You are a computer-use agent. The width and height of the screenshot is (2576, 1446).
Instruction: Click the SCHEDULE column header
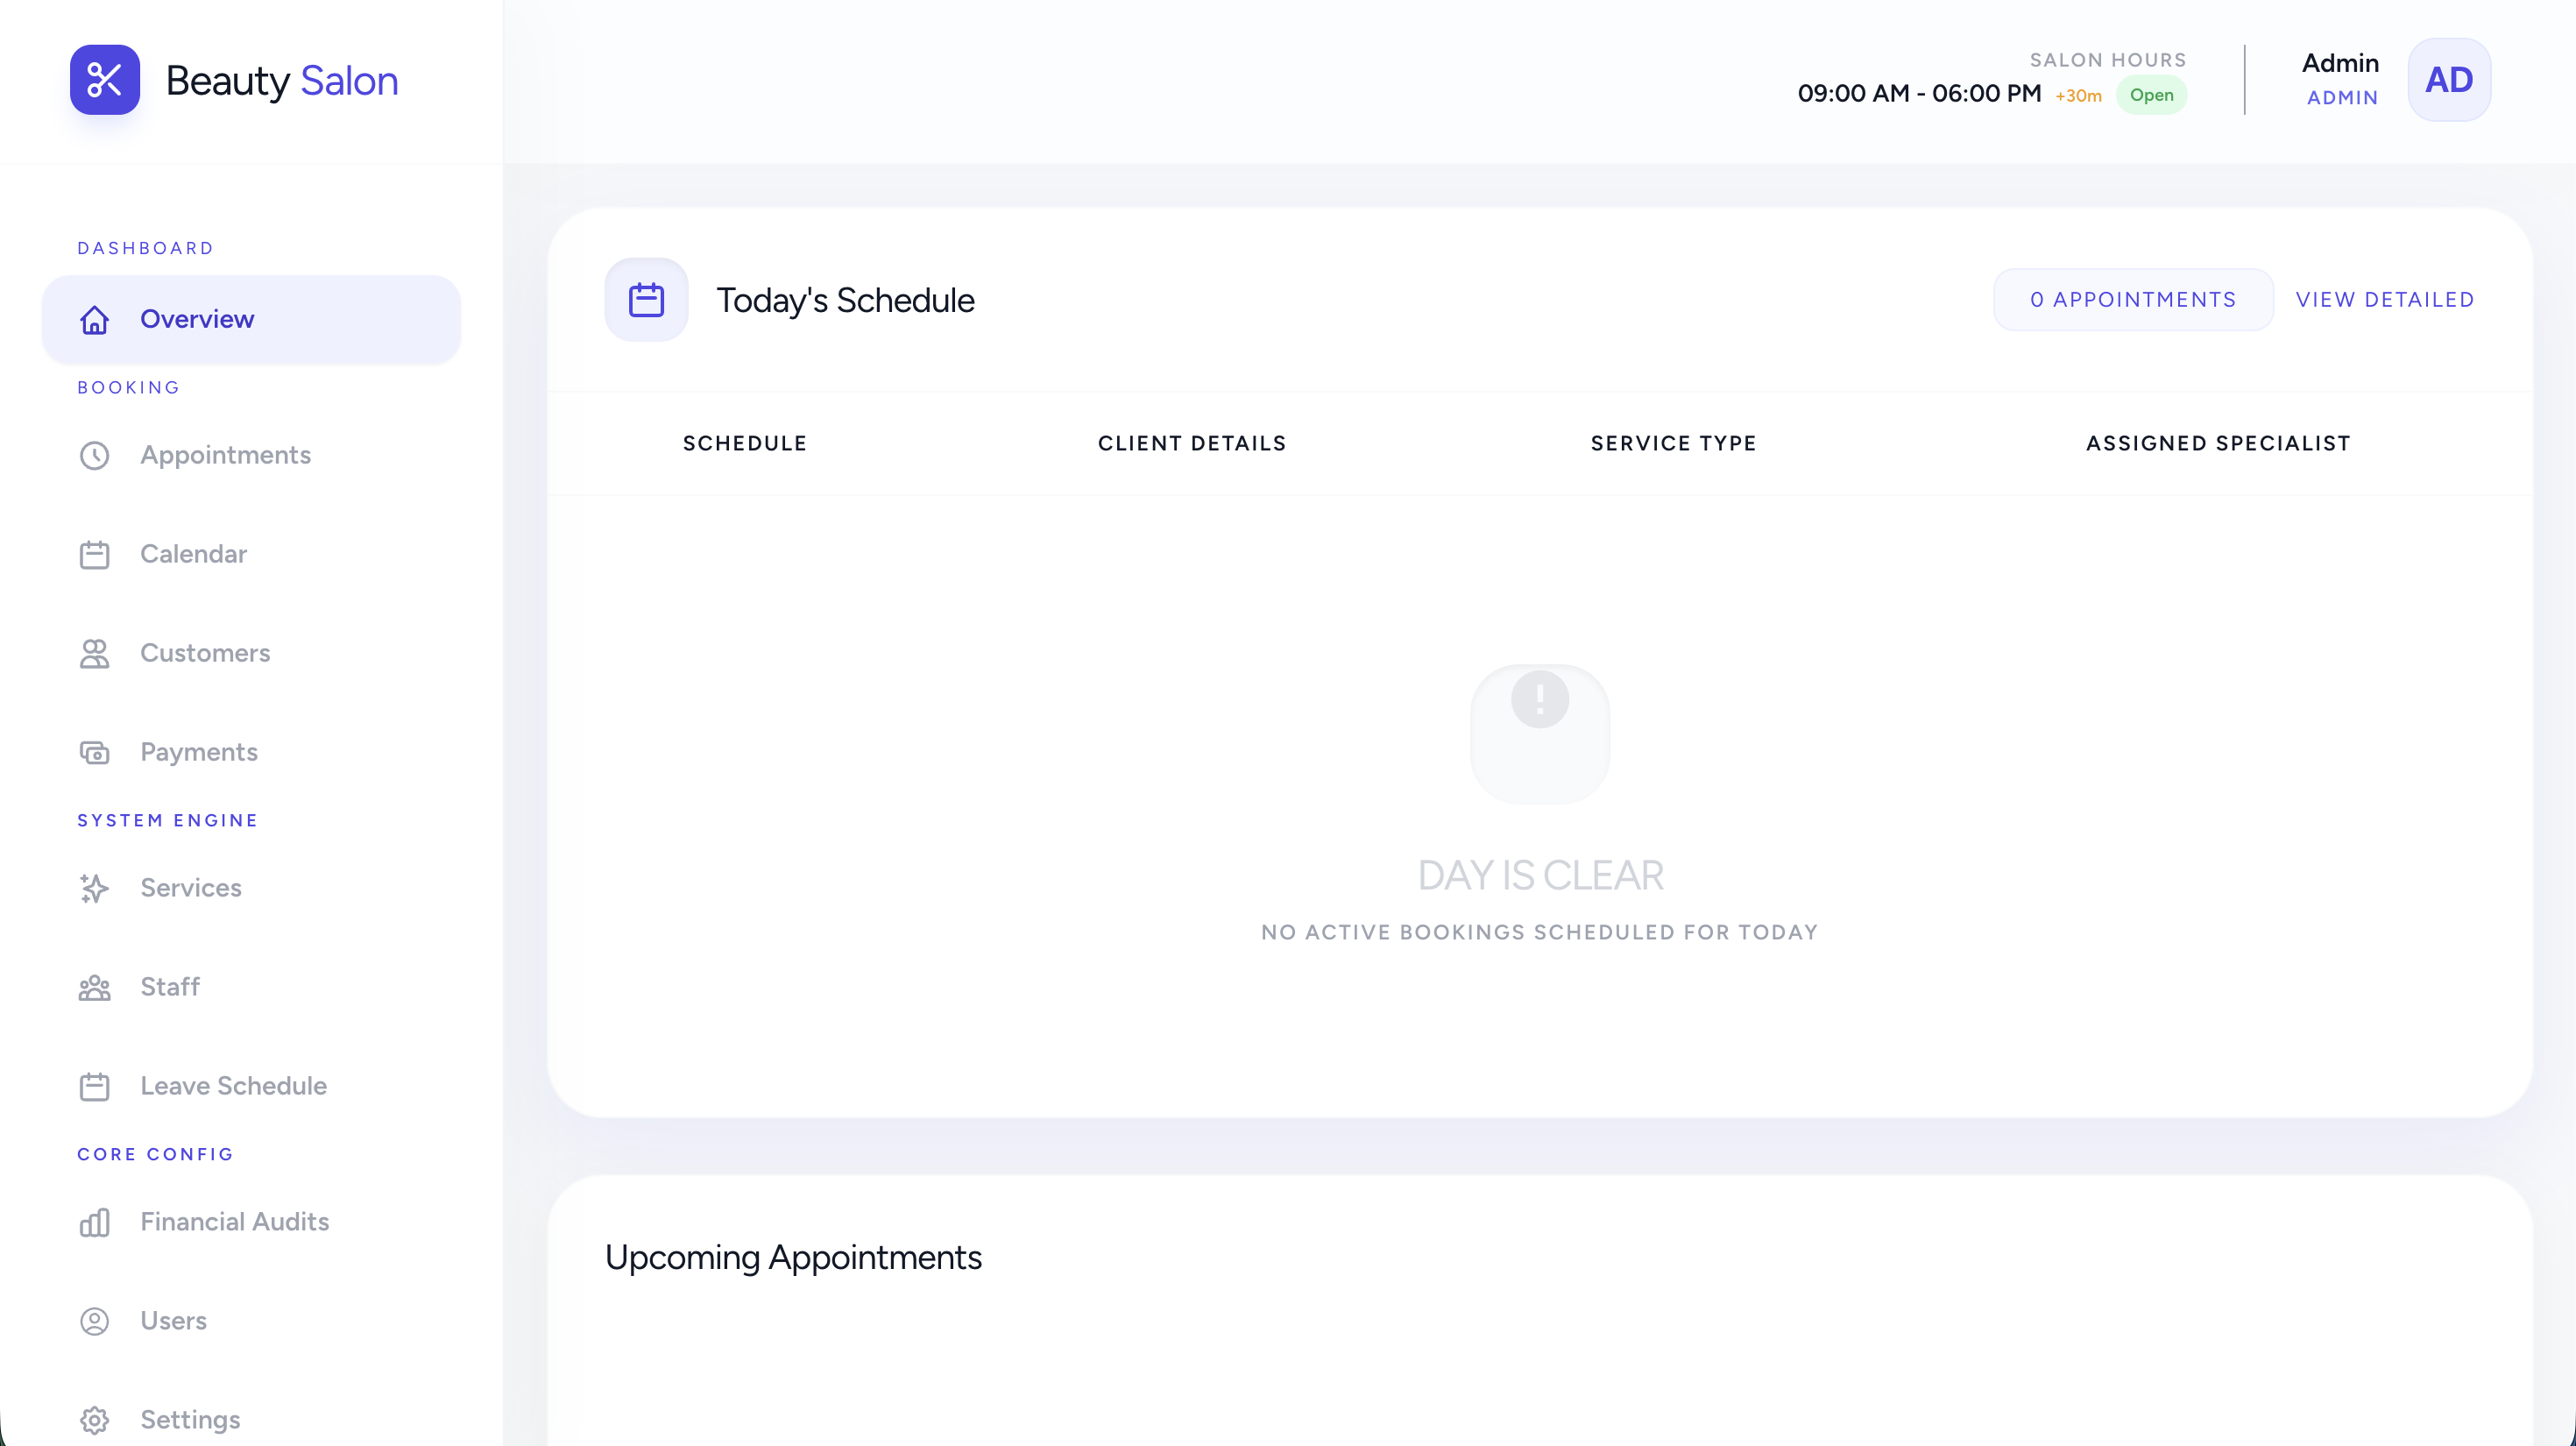click(745, 444)
